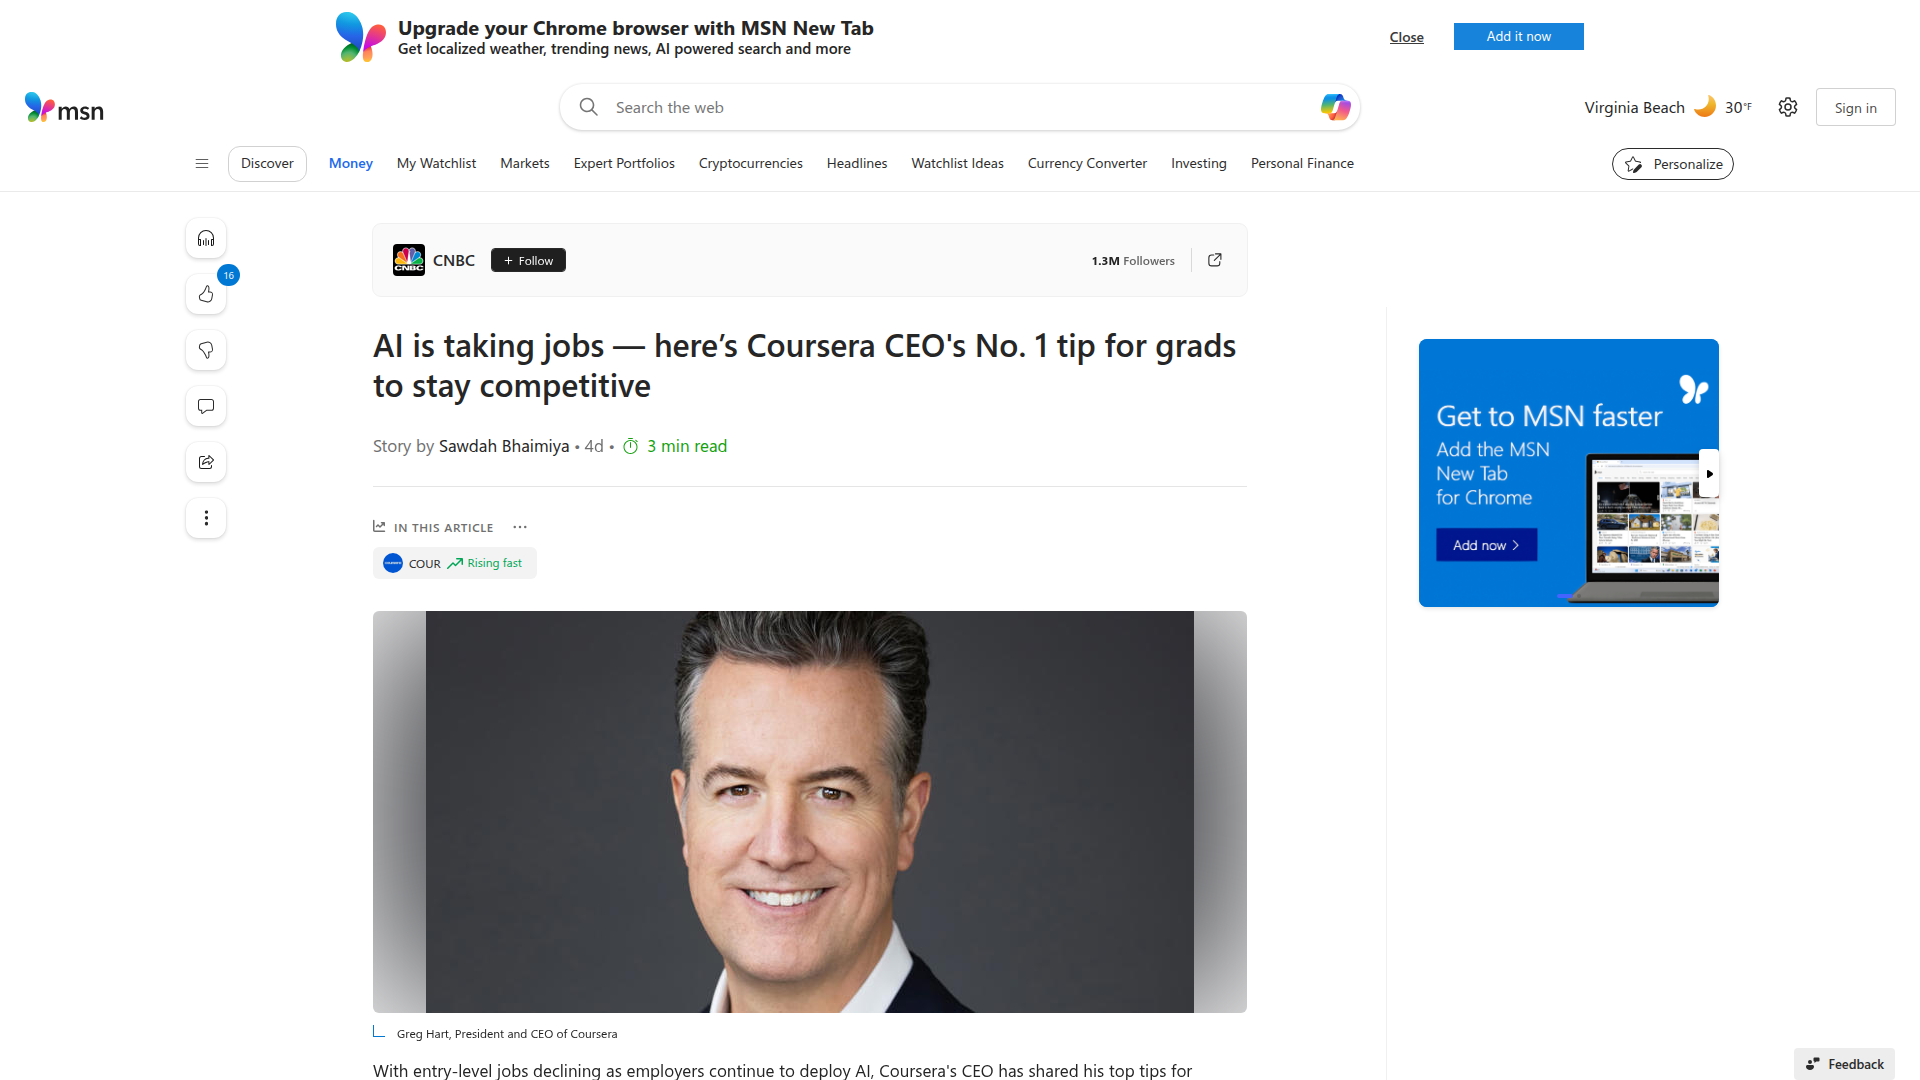The image size is (1920, 1080).
Task: Open CNBC publisher page external link icon
Action: tap(1215, 260)
